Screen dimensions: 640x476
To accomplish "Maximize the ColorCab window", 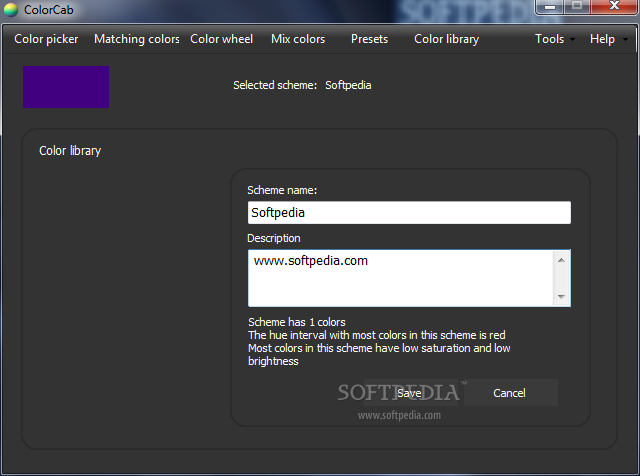I will coord(577,7).
